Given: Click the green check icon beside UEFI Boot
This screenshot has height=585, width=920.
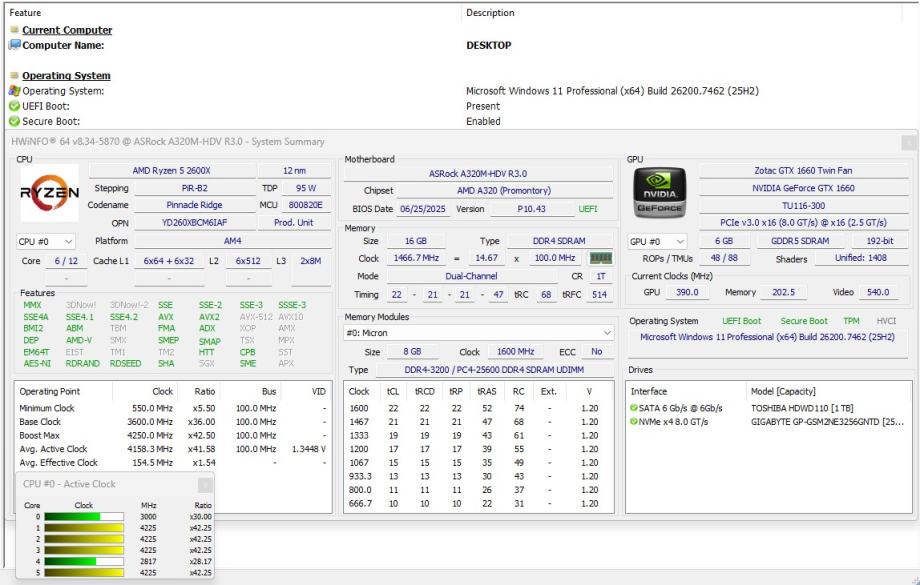Looking at the screenshot, I should coord(14,106).
